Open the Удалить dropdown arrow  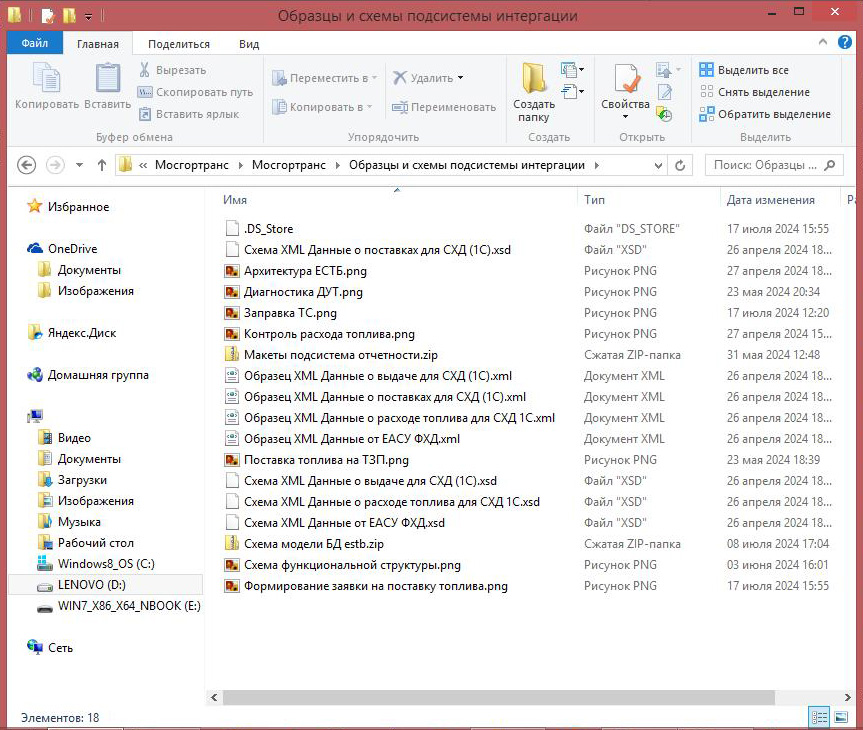point(460,78)
